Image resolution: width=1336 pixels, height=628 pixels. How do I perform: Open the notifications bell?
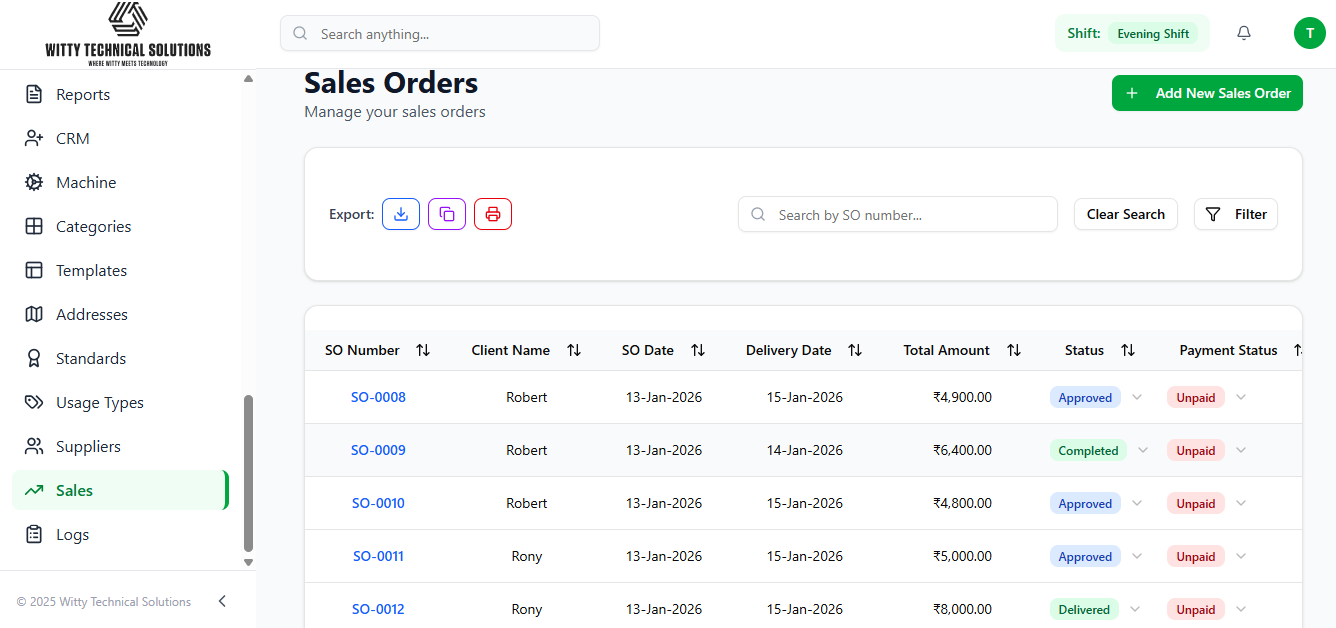[x=1244, y=33]
